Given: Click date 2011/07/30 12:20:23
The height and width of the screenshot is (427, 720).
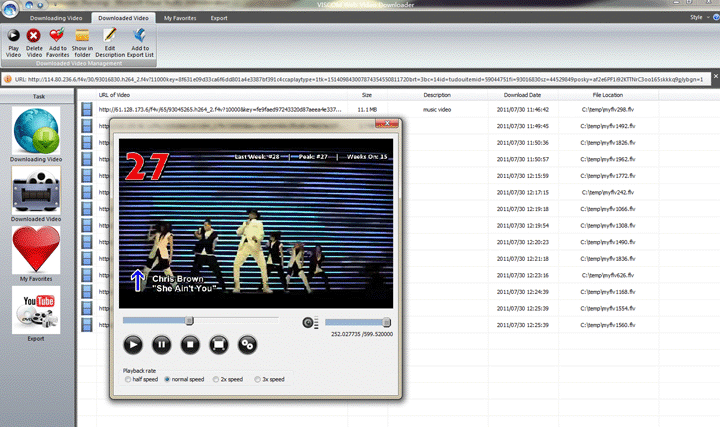Looking at the screenshot, I should tap(523, 242).
